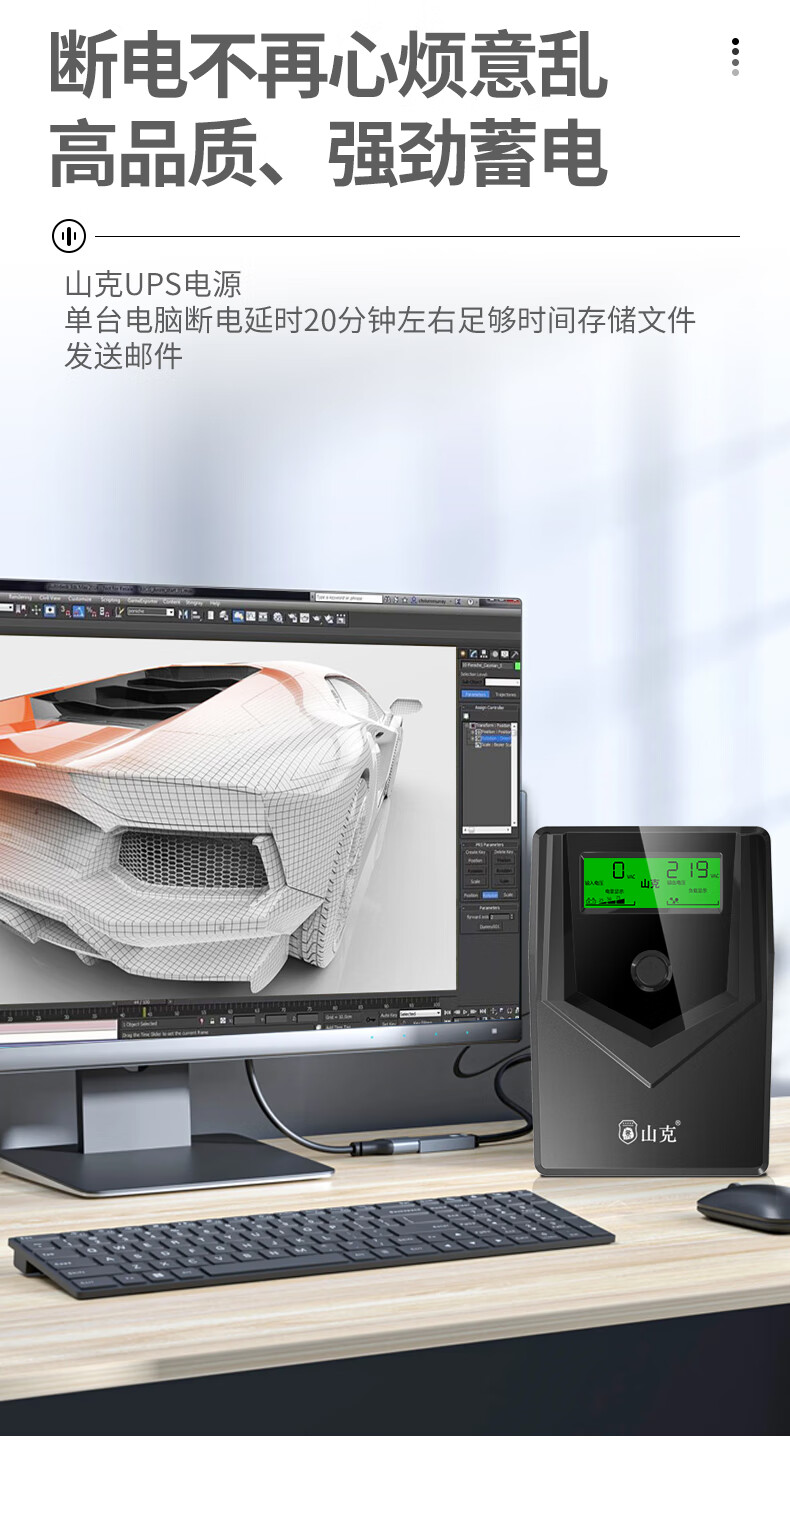
Task: Open the Create tab star icon
Action: pyautogui.click(x=464, y=653)
